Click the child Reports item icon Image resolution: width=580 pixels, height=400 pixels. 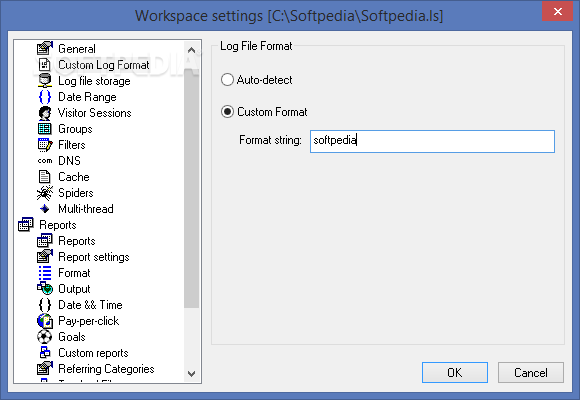point(45,241)
